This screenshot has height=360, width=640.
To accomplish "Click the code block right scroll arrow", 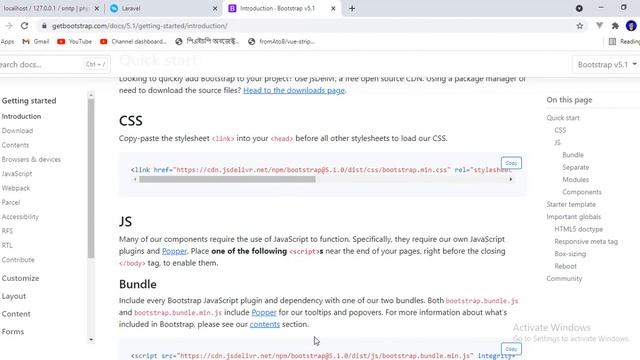I will coord(510,179).
